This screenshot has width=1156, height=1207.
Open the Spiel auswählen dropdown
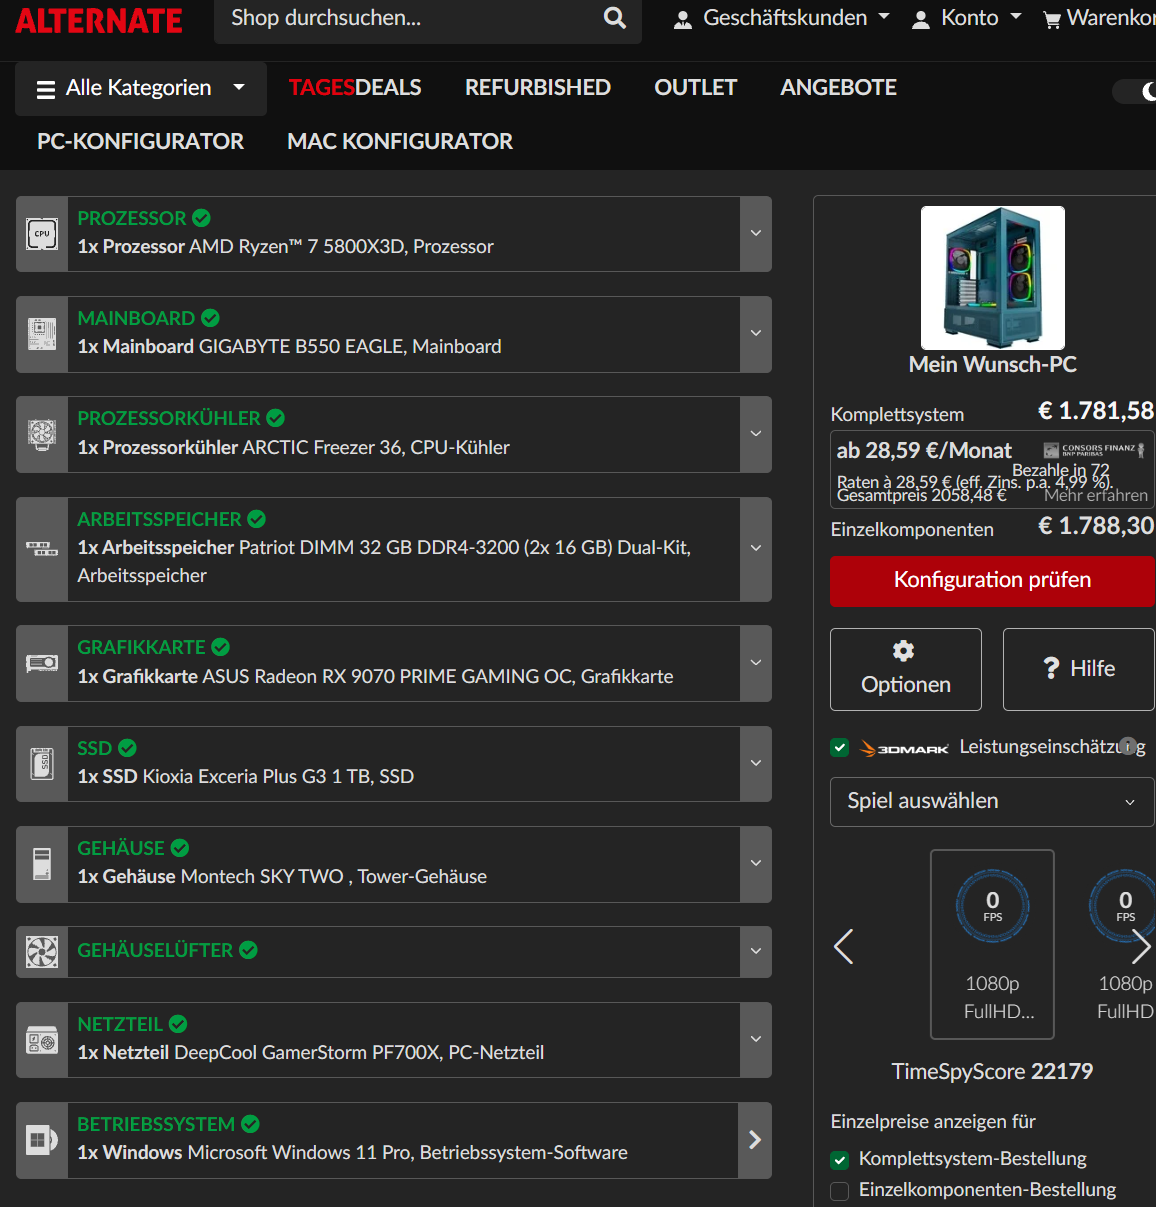992,802
